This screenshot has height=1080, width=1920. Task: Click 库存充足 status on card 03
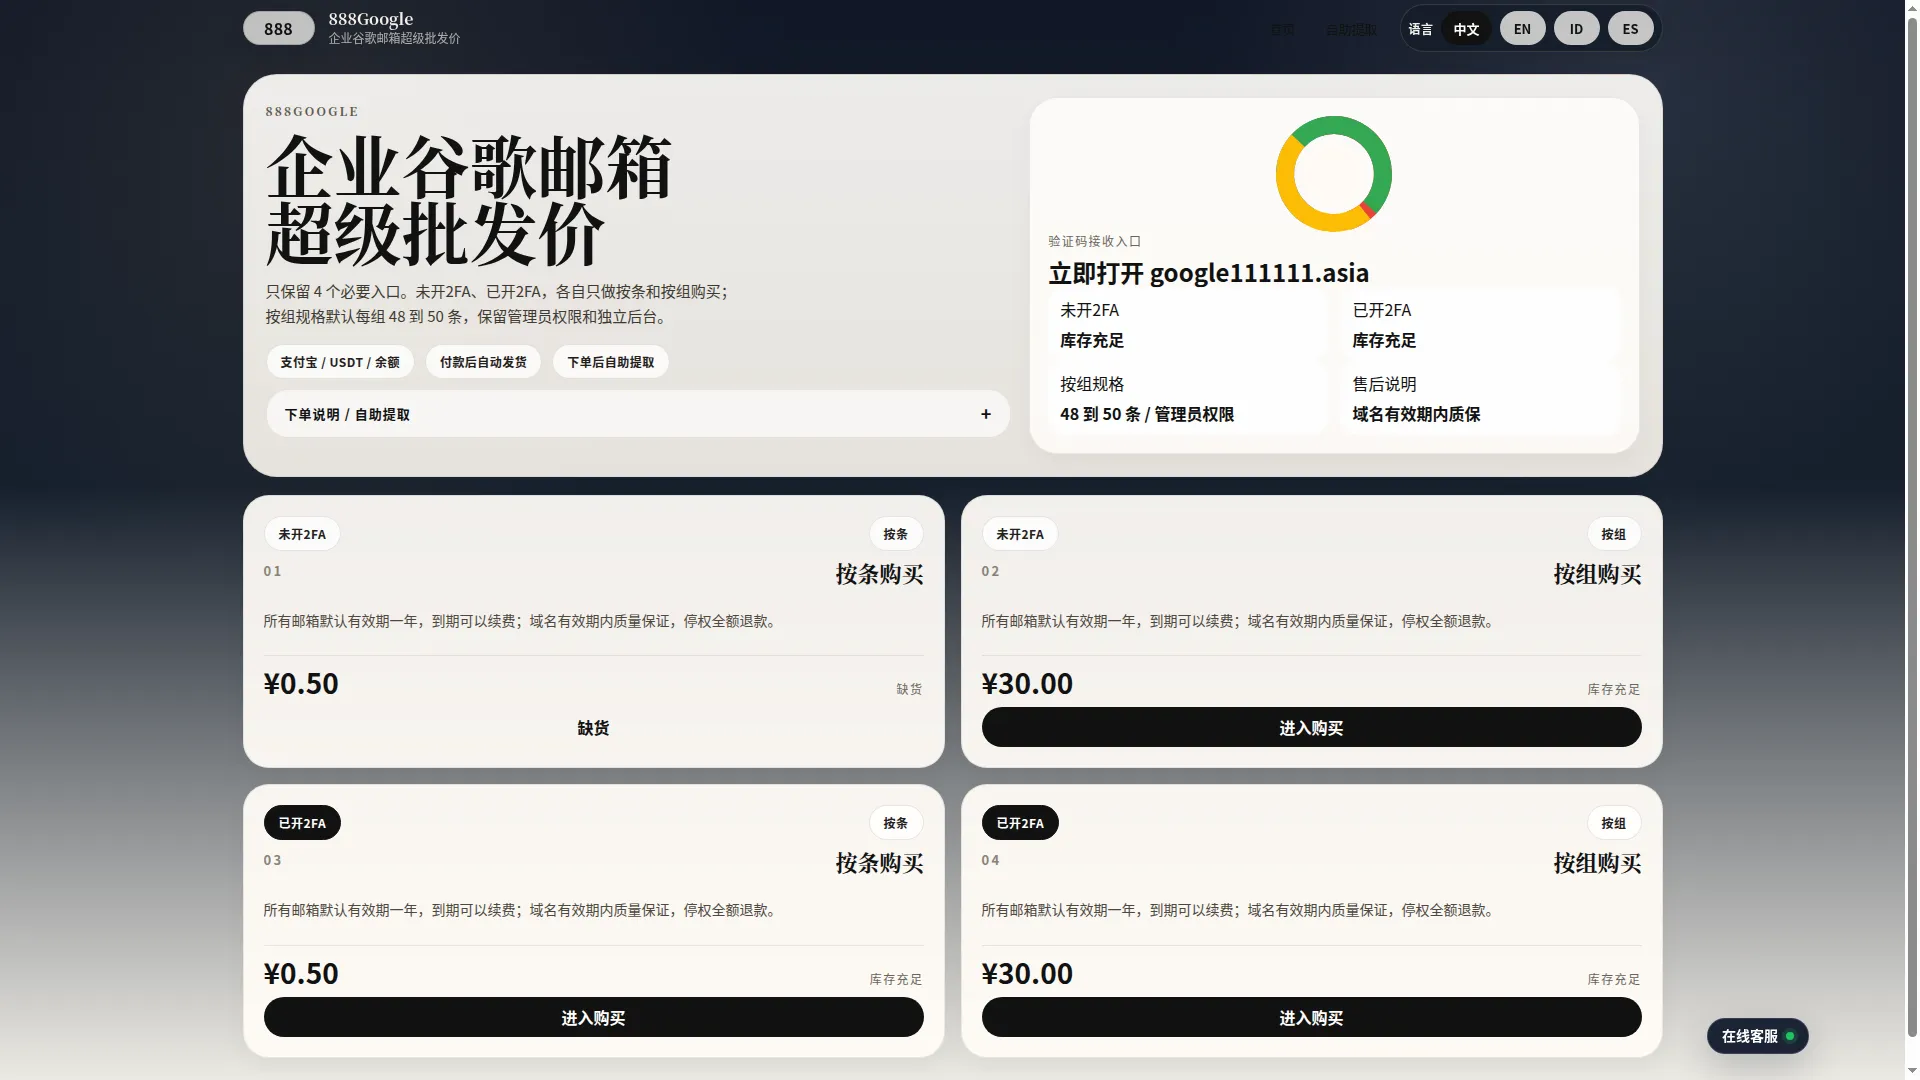[x=896, y=979]
